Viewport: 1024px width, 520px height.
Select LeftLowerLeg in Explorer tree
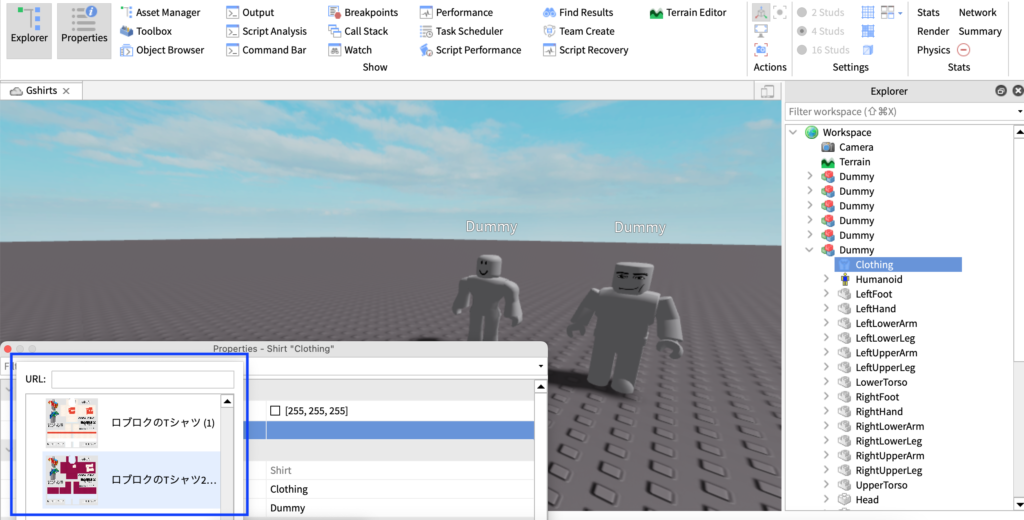(x=885, y=338)
